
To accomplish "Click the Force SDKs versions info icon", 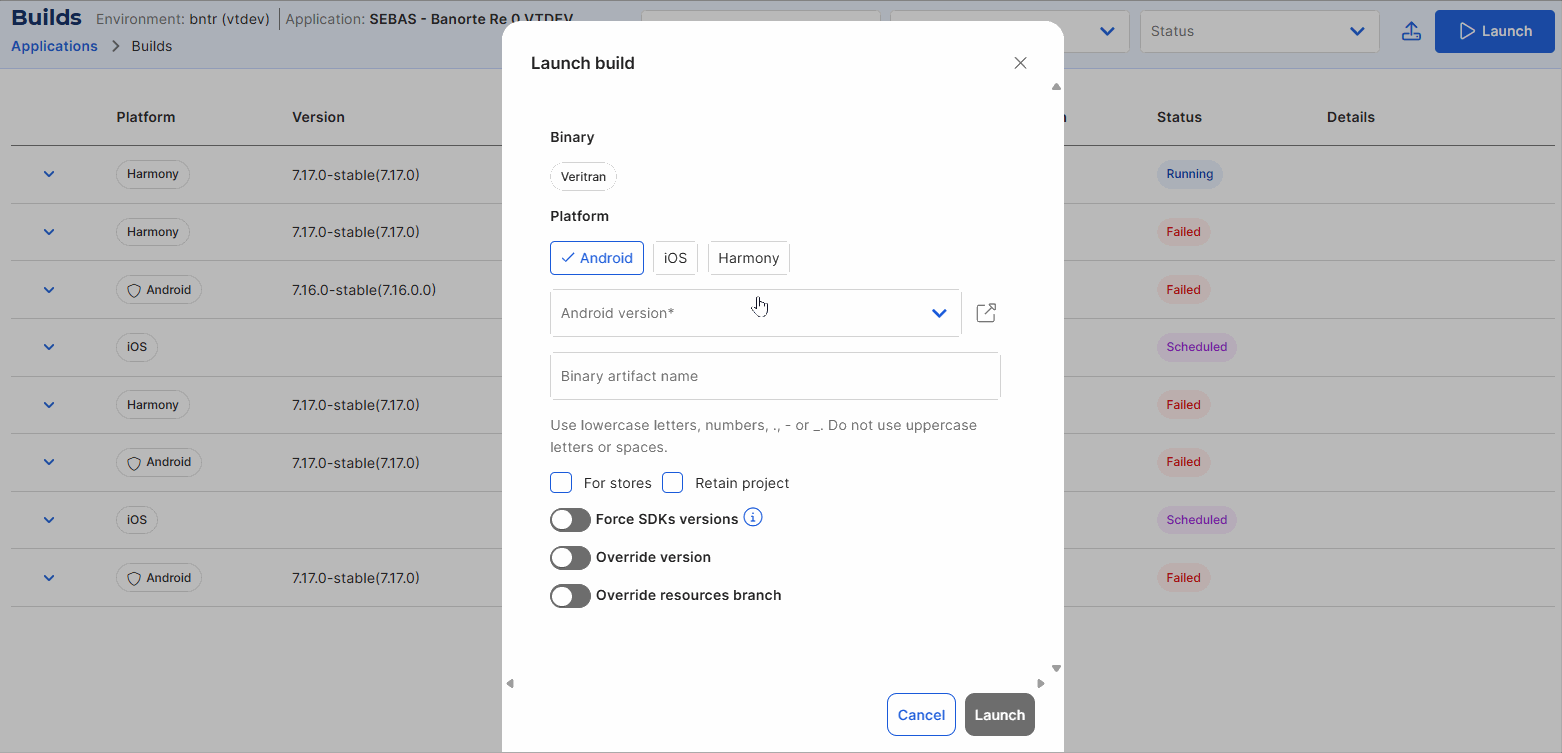I will (753, 518).
